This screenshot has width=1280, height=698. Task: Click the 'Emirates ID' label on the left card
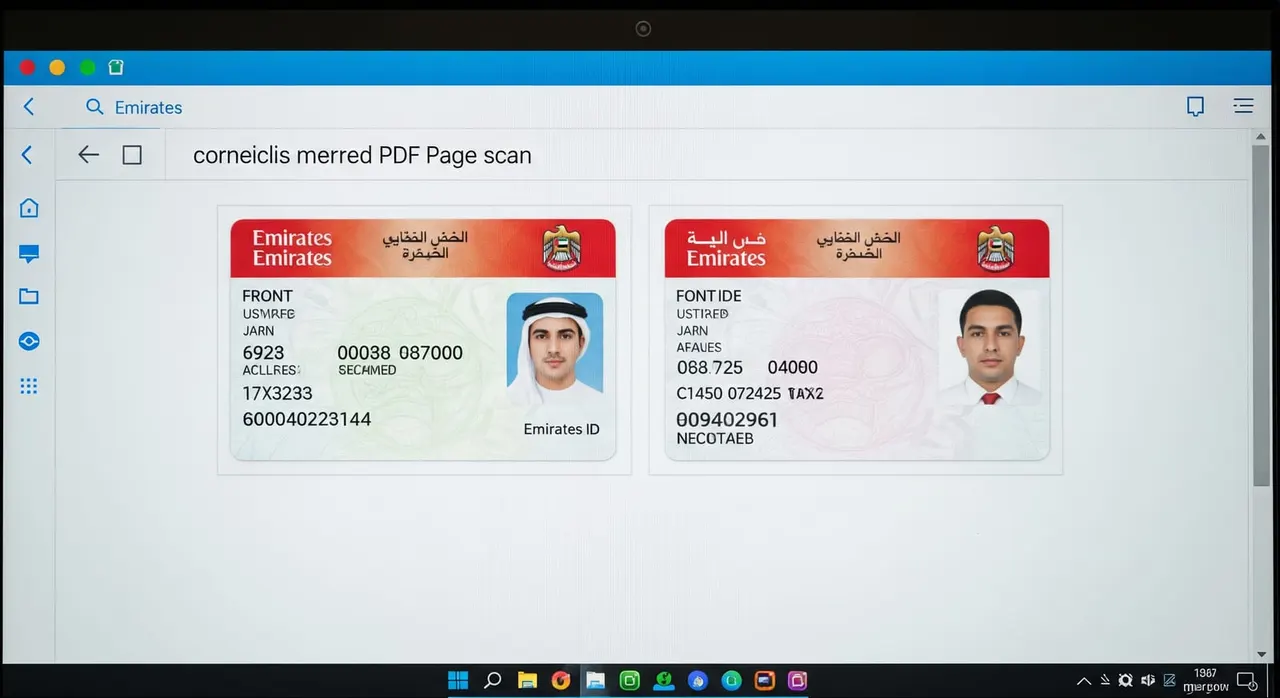(561, 429)
